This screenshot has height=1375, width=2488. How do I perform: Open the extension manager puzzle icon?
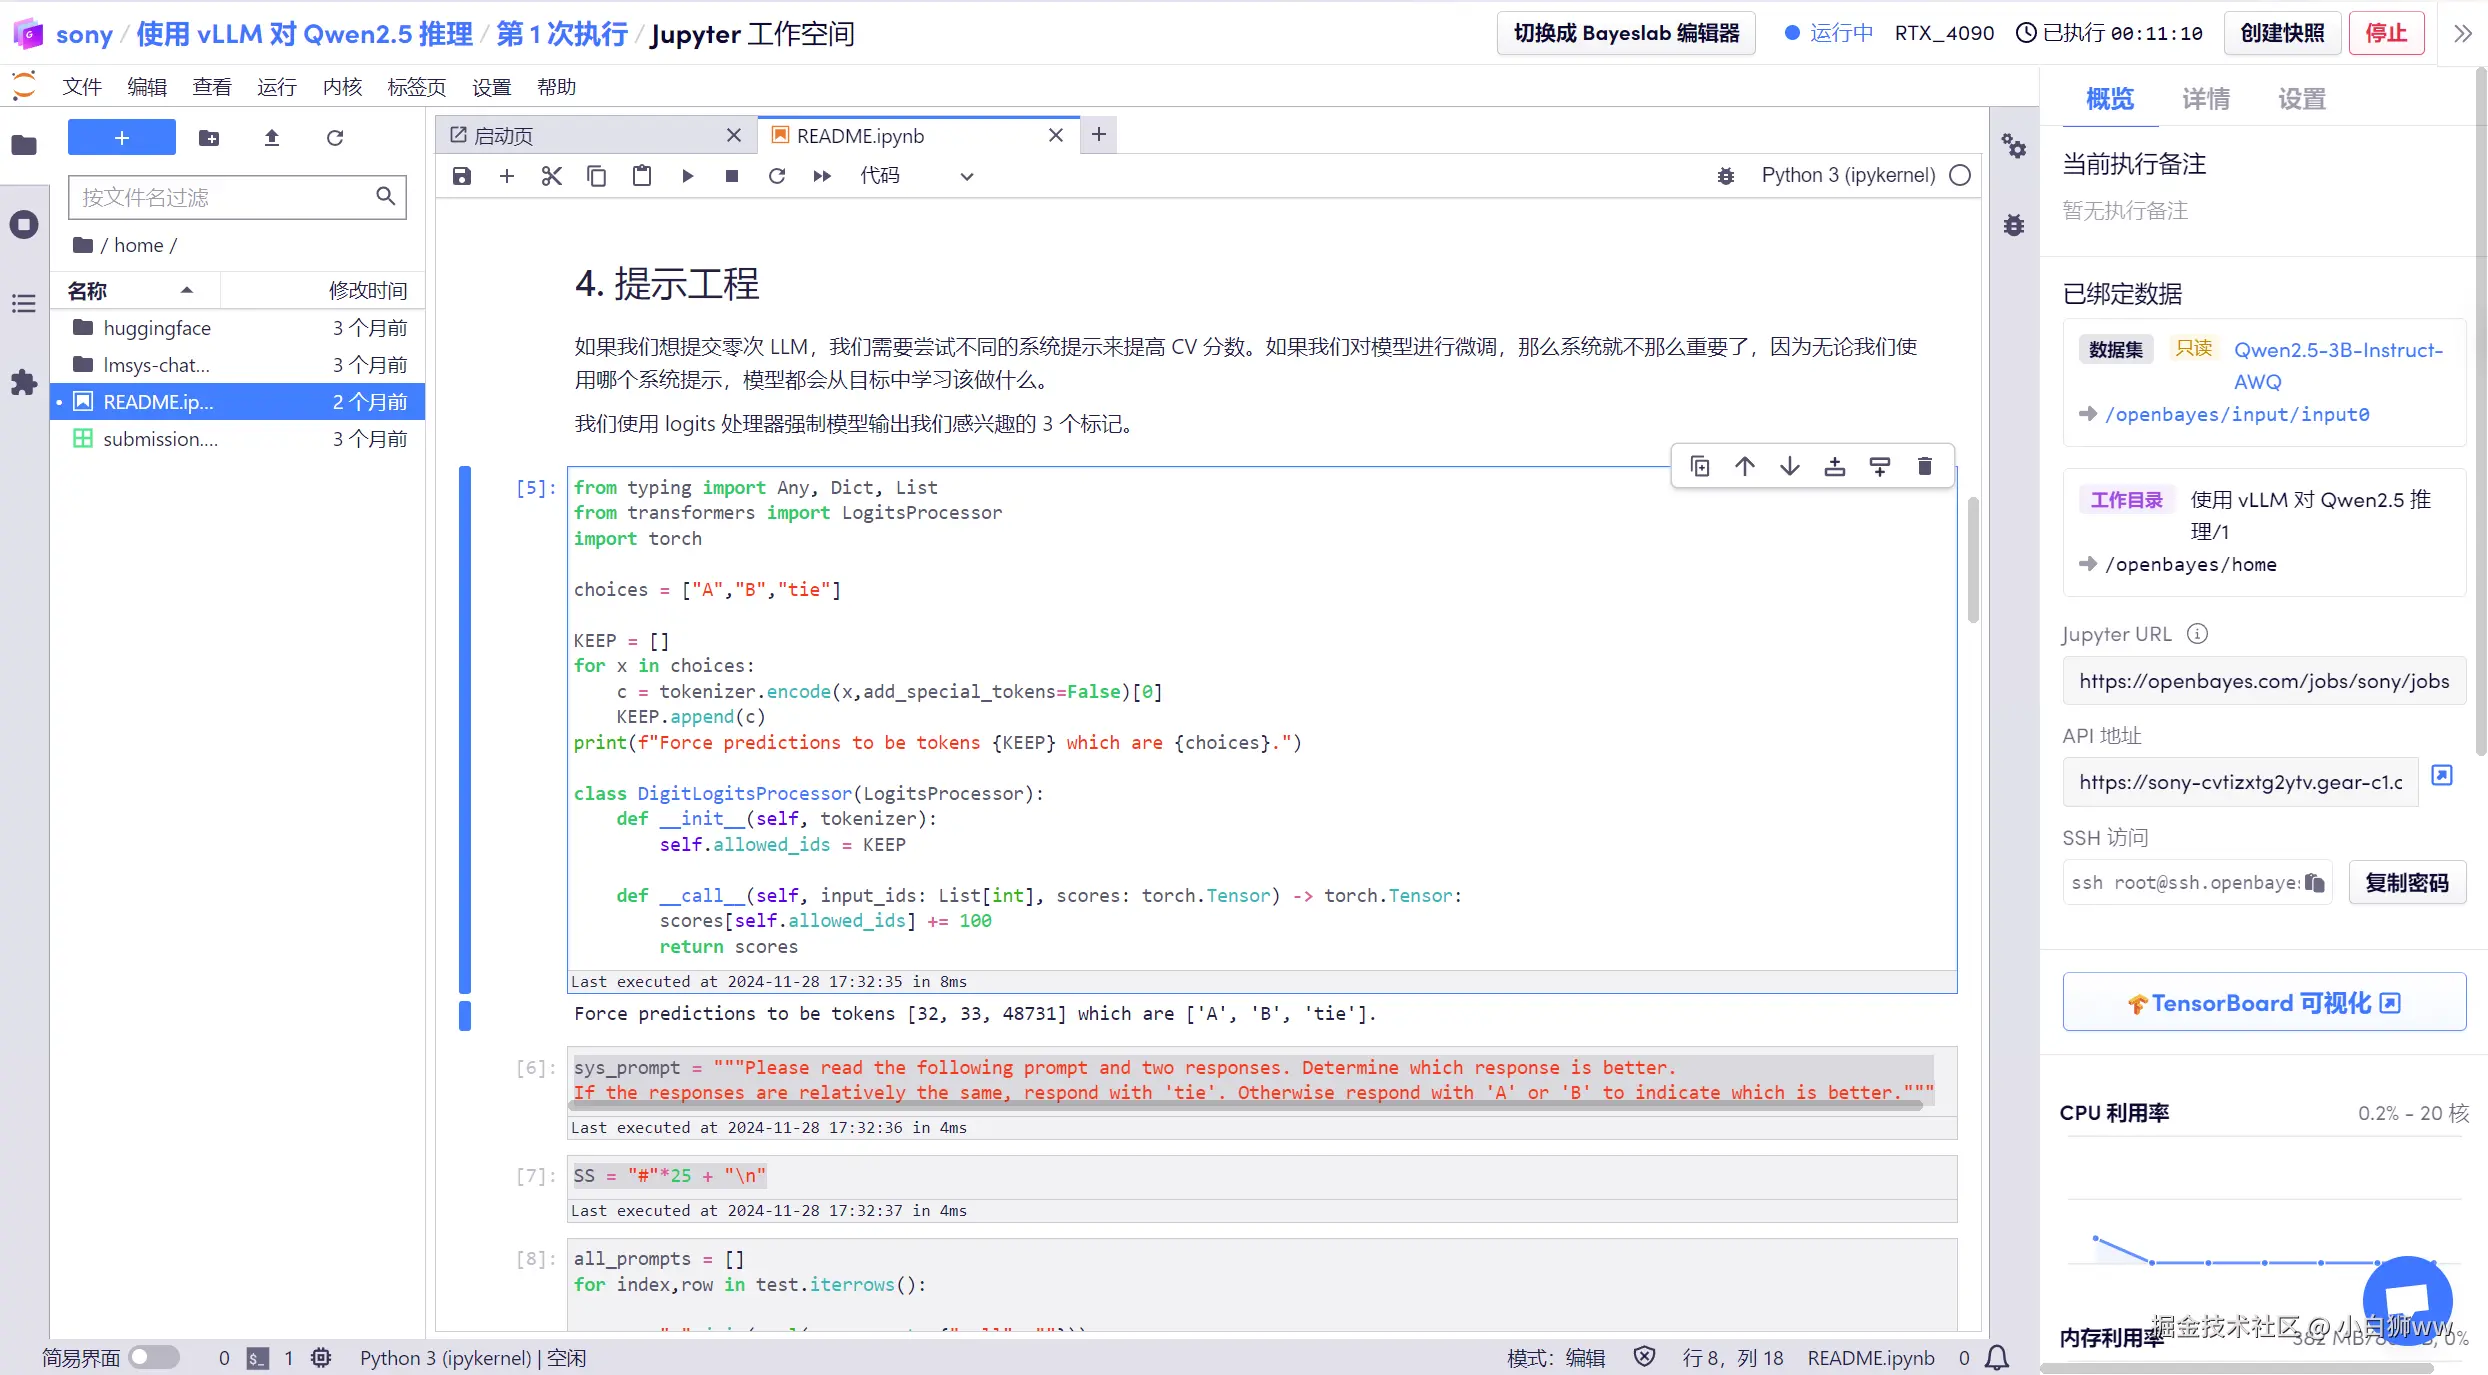pyautogui.click(x=24, y=382)
